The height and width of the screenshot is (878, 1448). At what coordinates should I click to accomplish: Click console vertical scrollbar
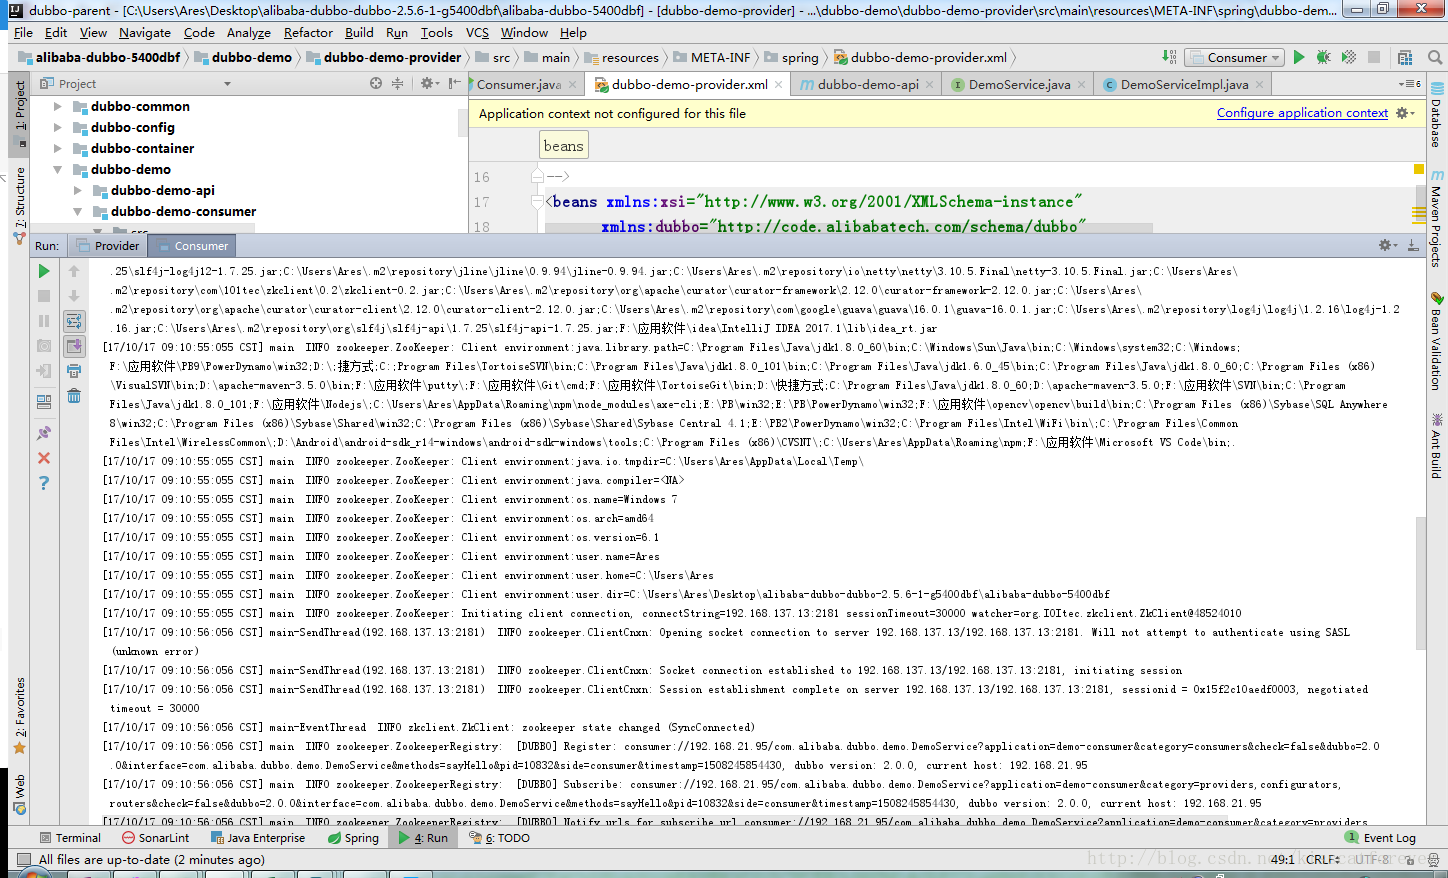[1420, 585]
